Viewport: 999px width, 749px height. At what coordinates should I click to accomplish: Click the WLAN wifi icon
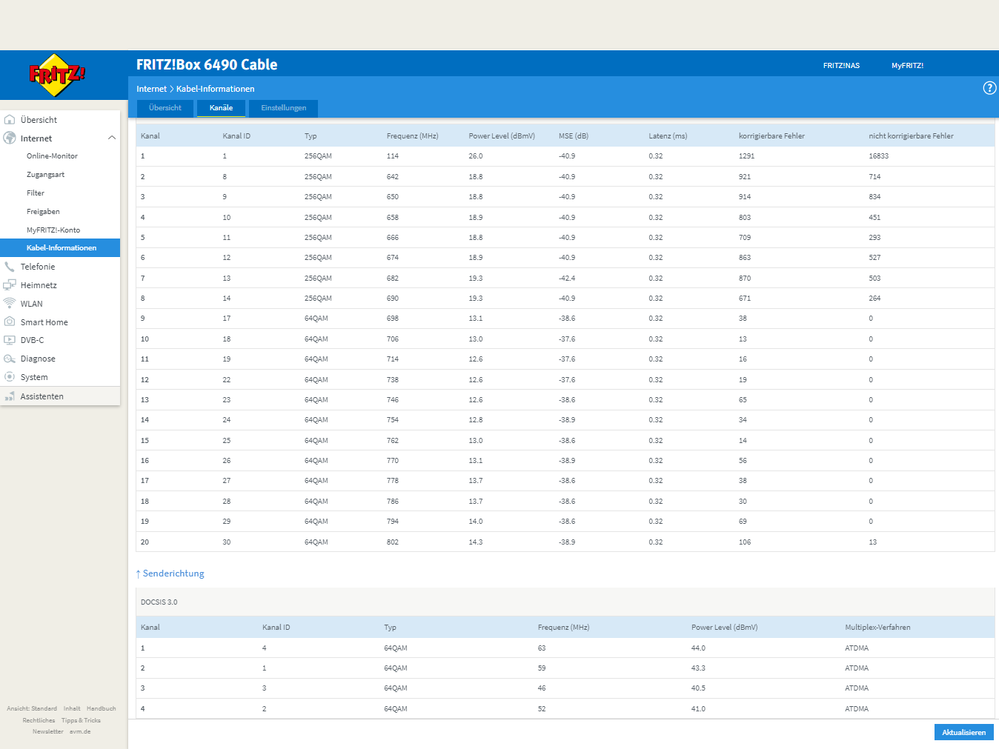pyautogui.click(x=10, y=303)
